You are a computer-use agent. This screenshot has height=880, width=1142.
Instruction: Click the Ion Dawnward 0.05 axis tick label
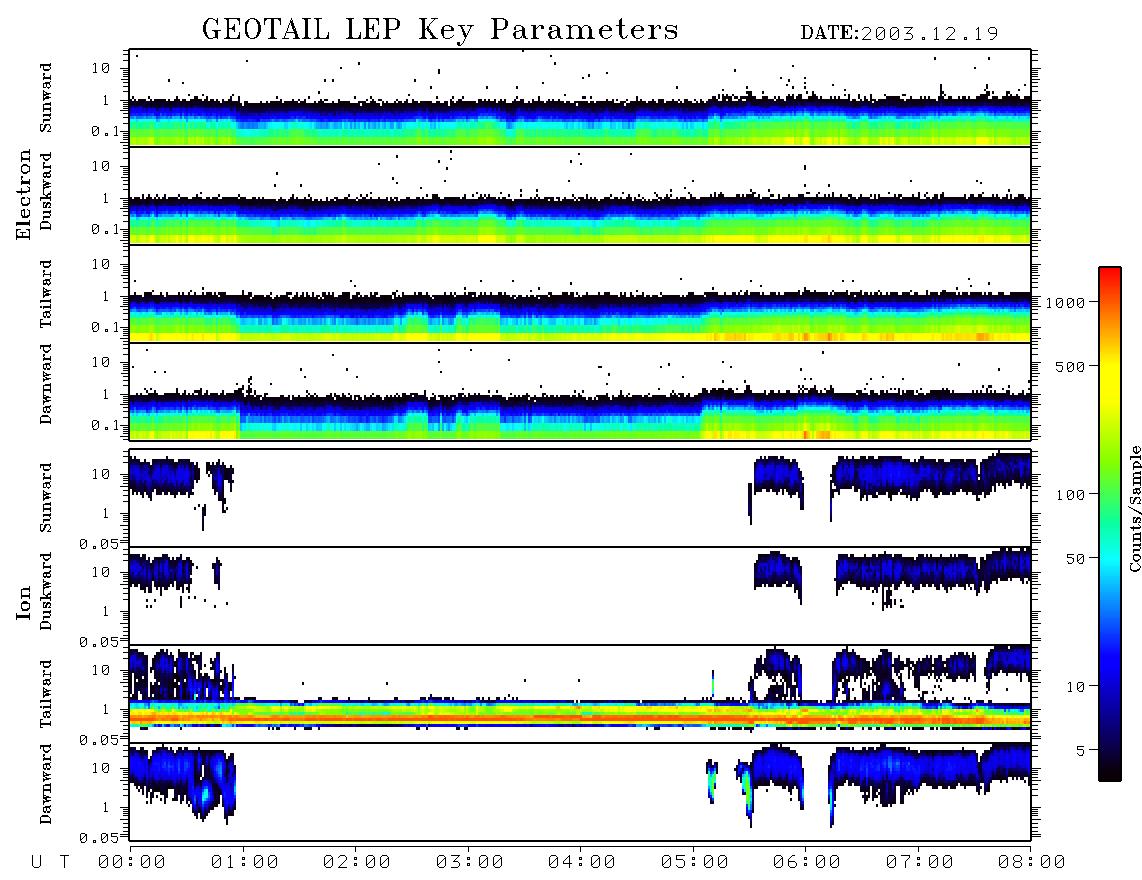[x=98, y=838]
